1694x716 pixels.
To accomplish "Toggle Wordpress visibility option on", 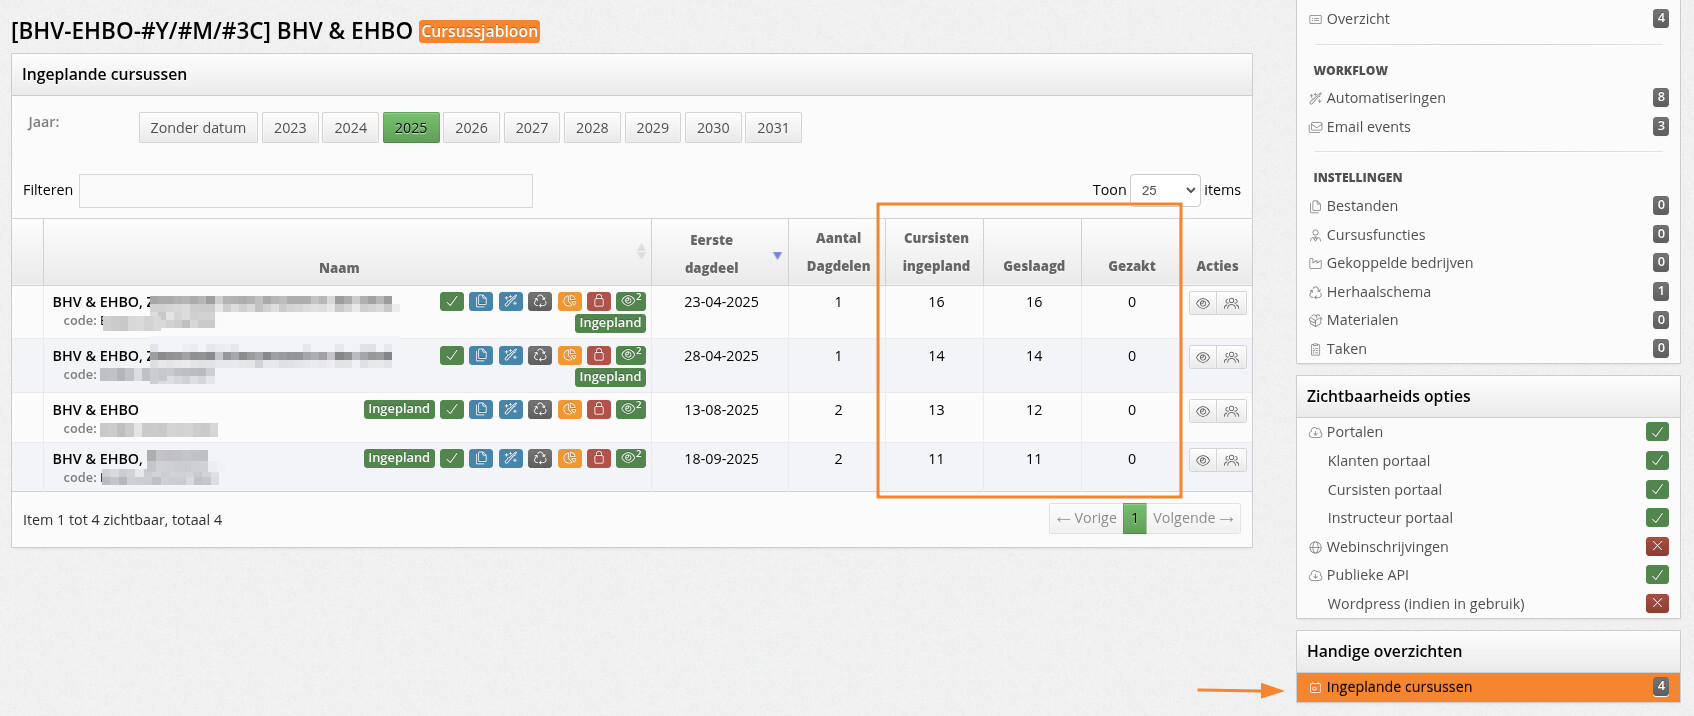I will 1657,604.
